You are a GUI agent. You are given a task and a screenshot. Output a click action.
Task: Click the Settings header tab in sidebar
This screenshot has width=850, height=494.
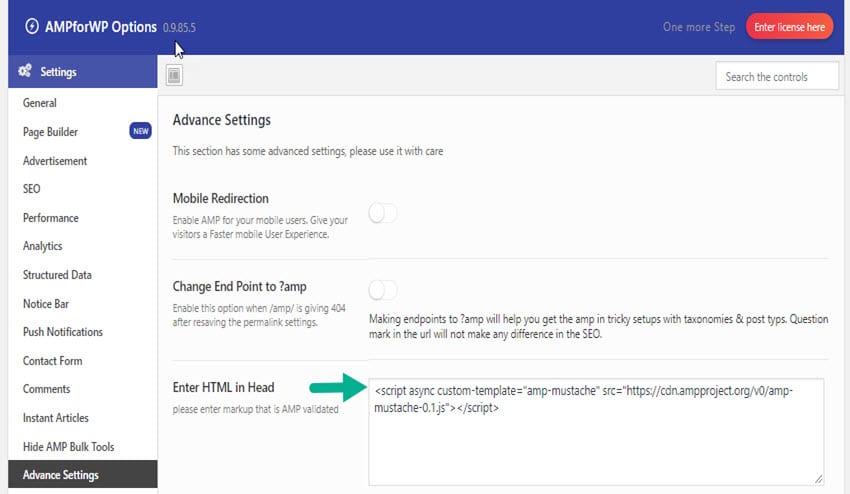point(82,71)
